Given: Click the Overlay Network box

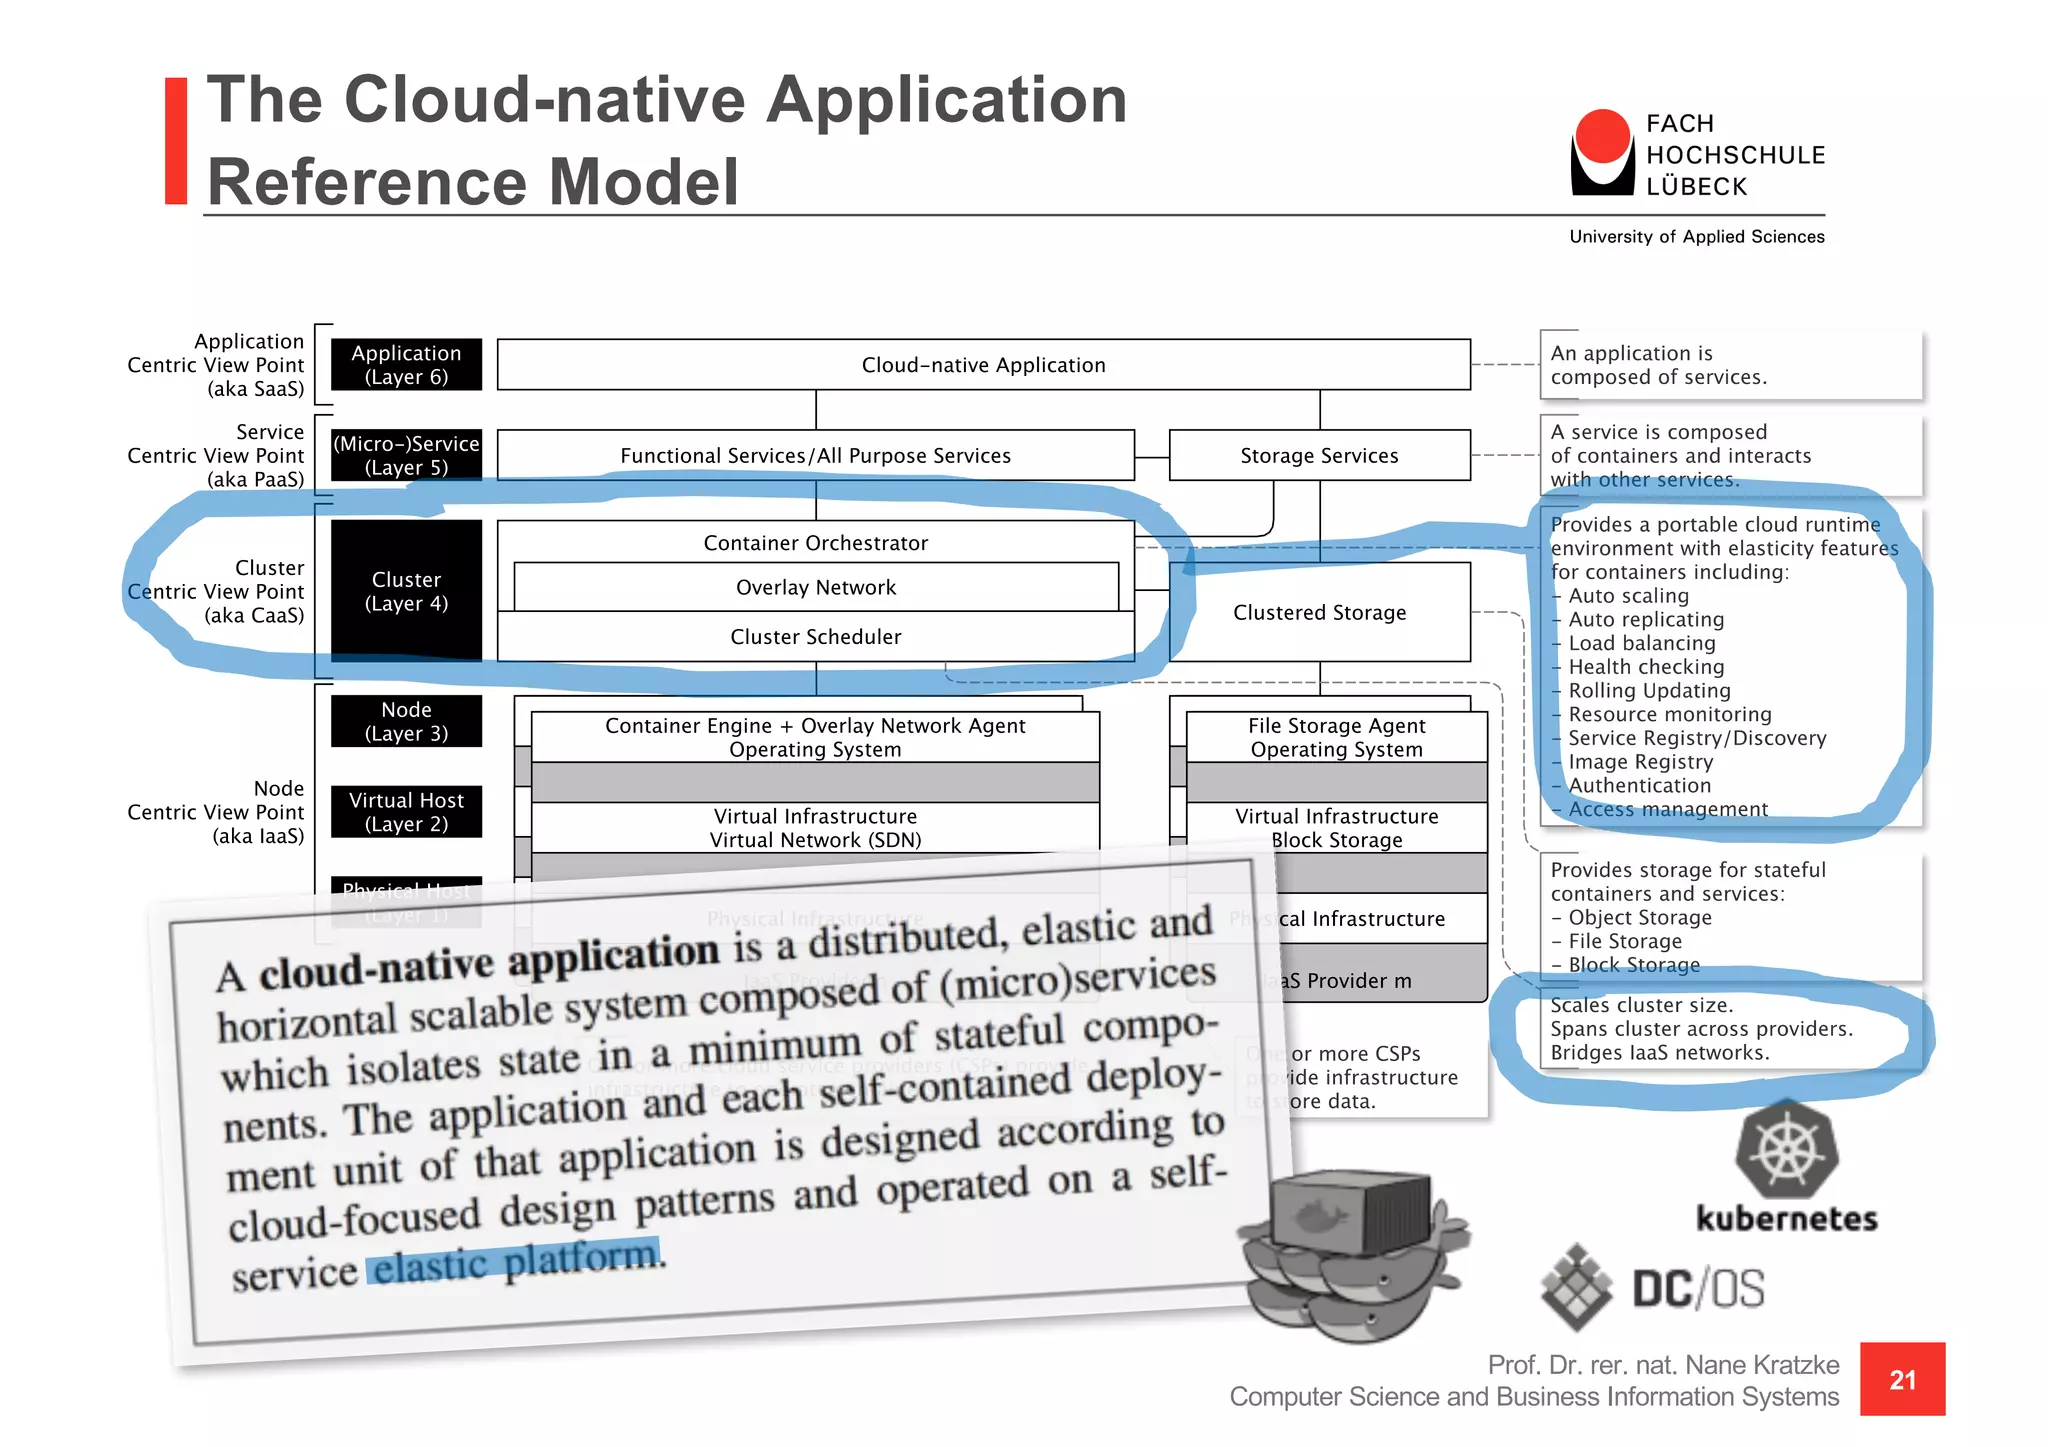Looking at the screenshot, I should click(816, 587).
